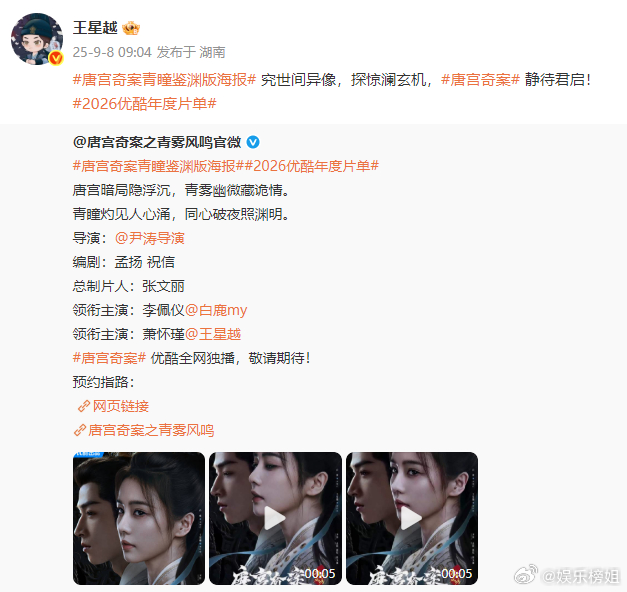The image size is (627, 592).
Task: Click the #唐宫奇案# hashtag near 优酷全网独播
Action: 109,358
